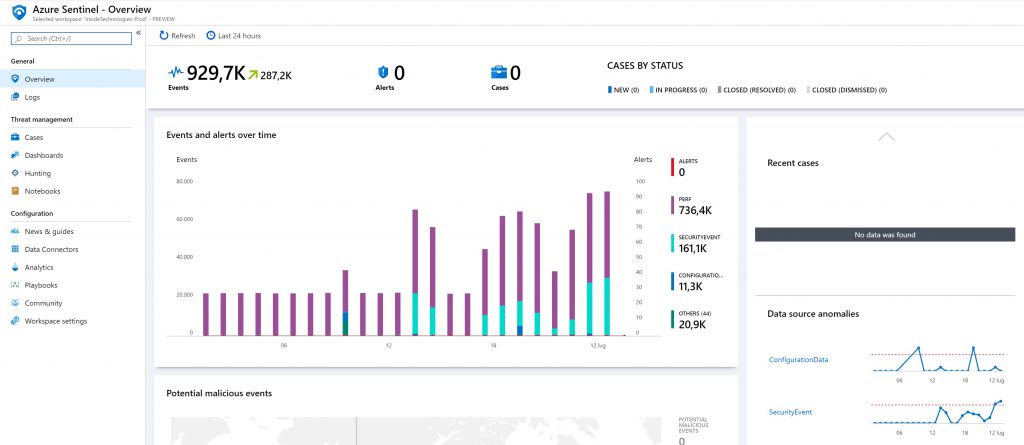Image resolution: width=1024 pixels, height=445 pixels.
Task: Click the No data was found bar
Action: (885, 235)
